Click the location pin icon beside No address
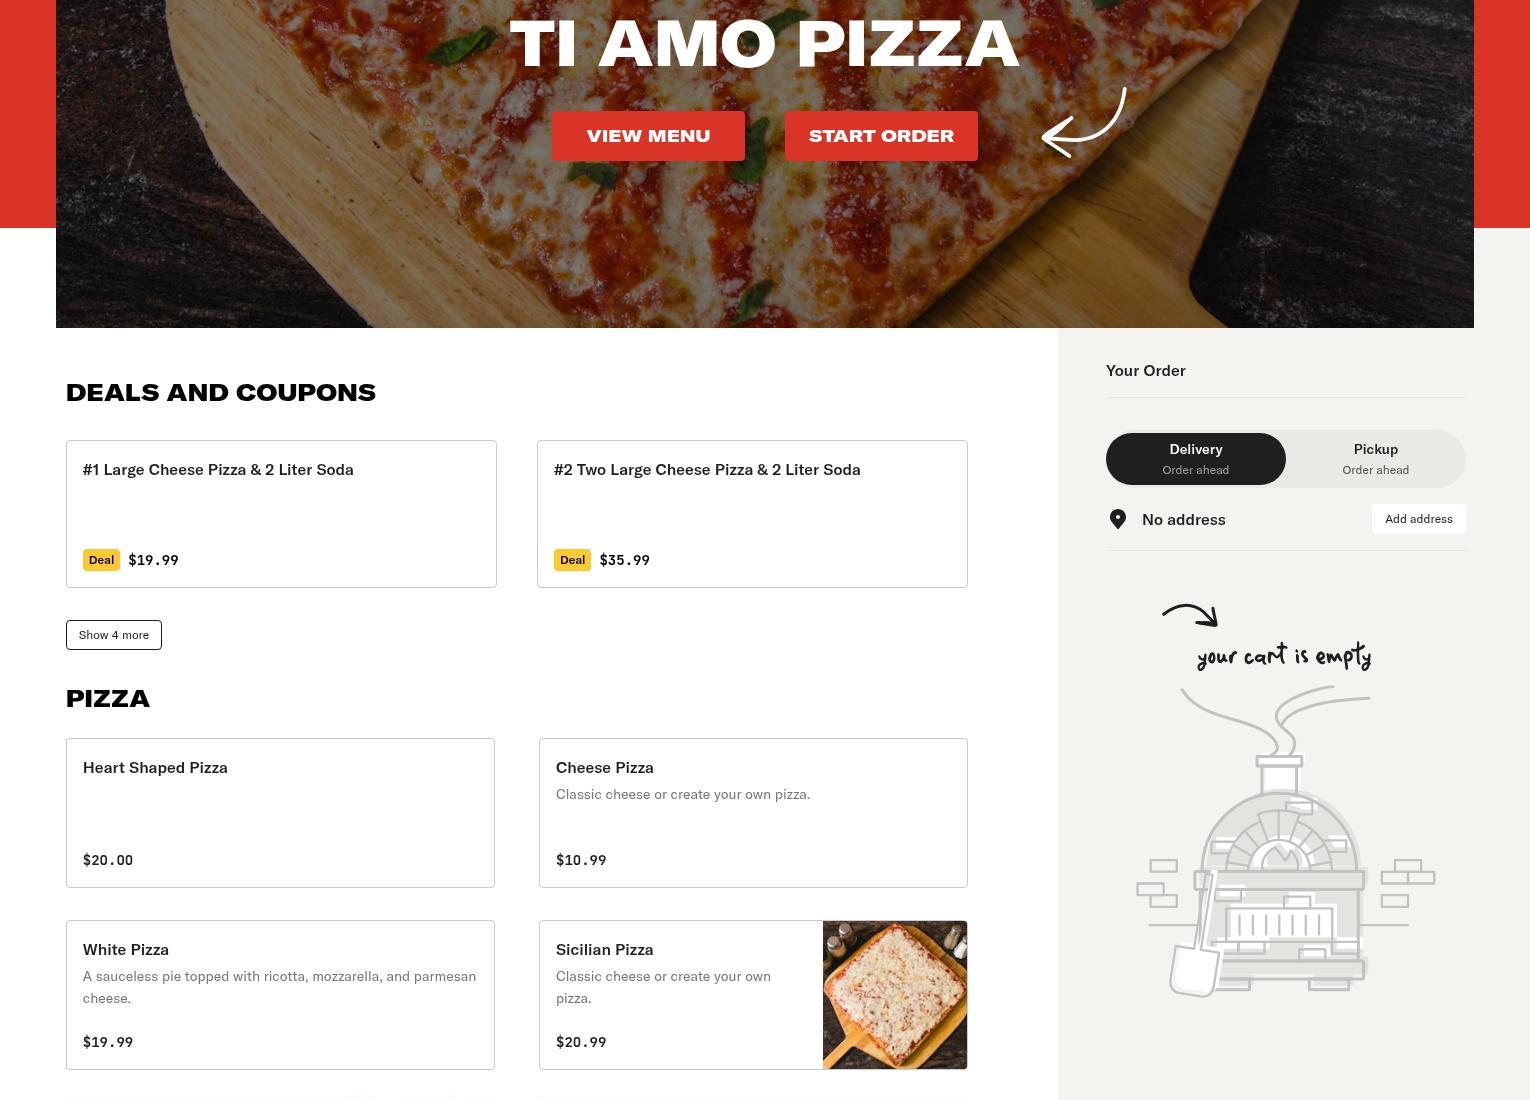This screenshot has height=1100, width=1530. click(1118, 519)
